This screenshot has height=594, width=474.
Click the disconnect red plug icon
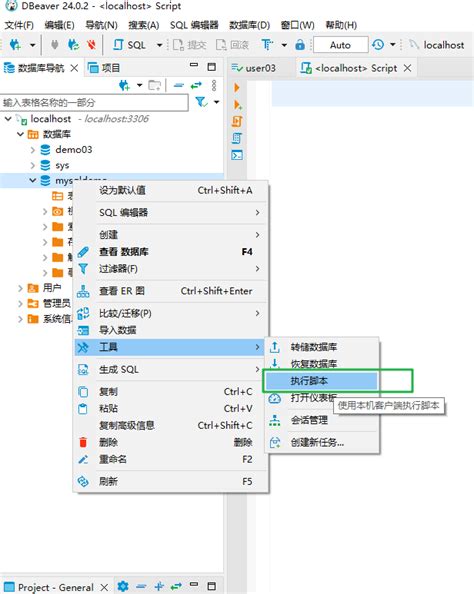click(x=91, y=45)
